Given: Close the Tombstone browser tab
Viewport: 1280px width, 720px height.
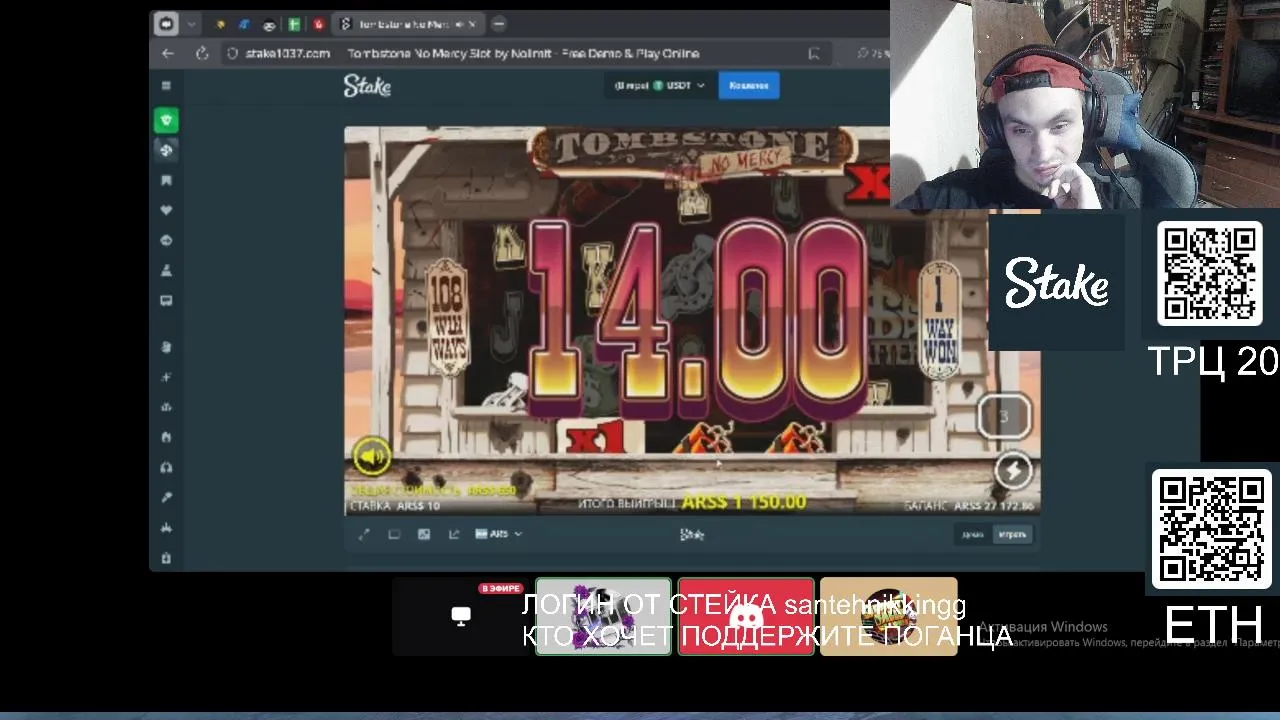Looking at the screenshot, I should pyautogui.click(x=471, y=24).
